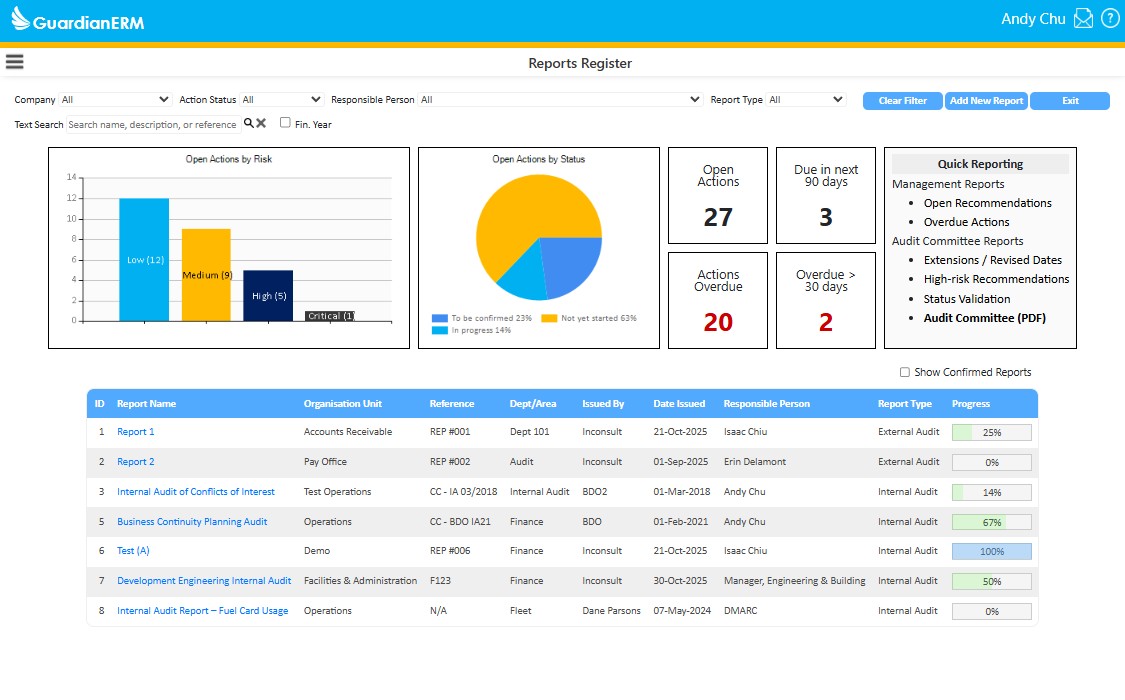Click the Add New Report button
The height and width of the screenshot is (700, 1125).
point(986,101)
